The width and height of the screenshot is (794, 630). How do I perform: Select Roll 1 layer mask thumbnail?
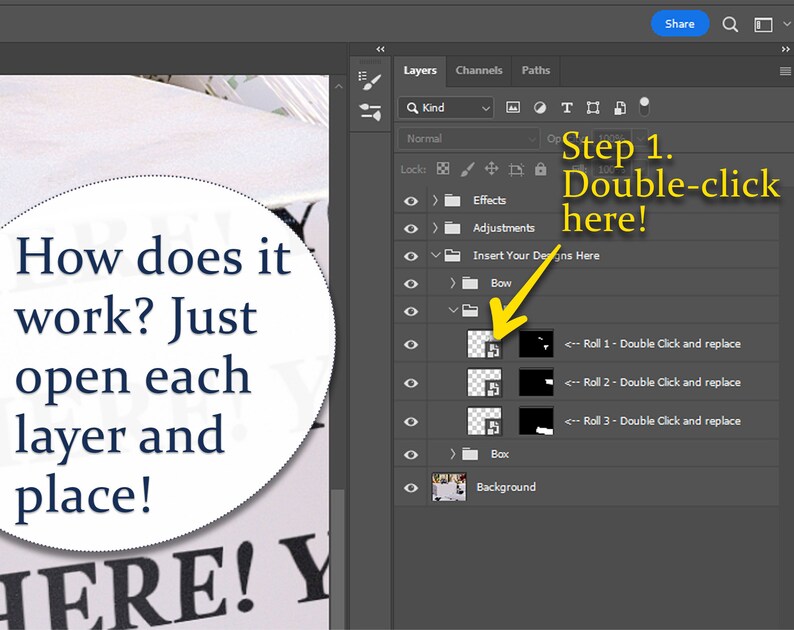point(536,344)
